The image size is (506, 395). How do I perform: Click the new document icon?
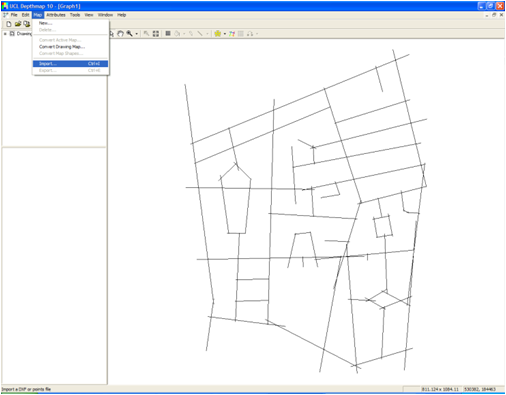tap(9, 24)
